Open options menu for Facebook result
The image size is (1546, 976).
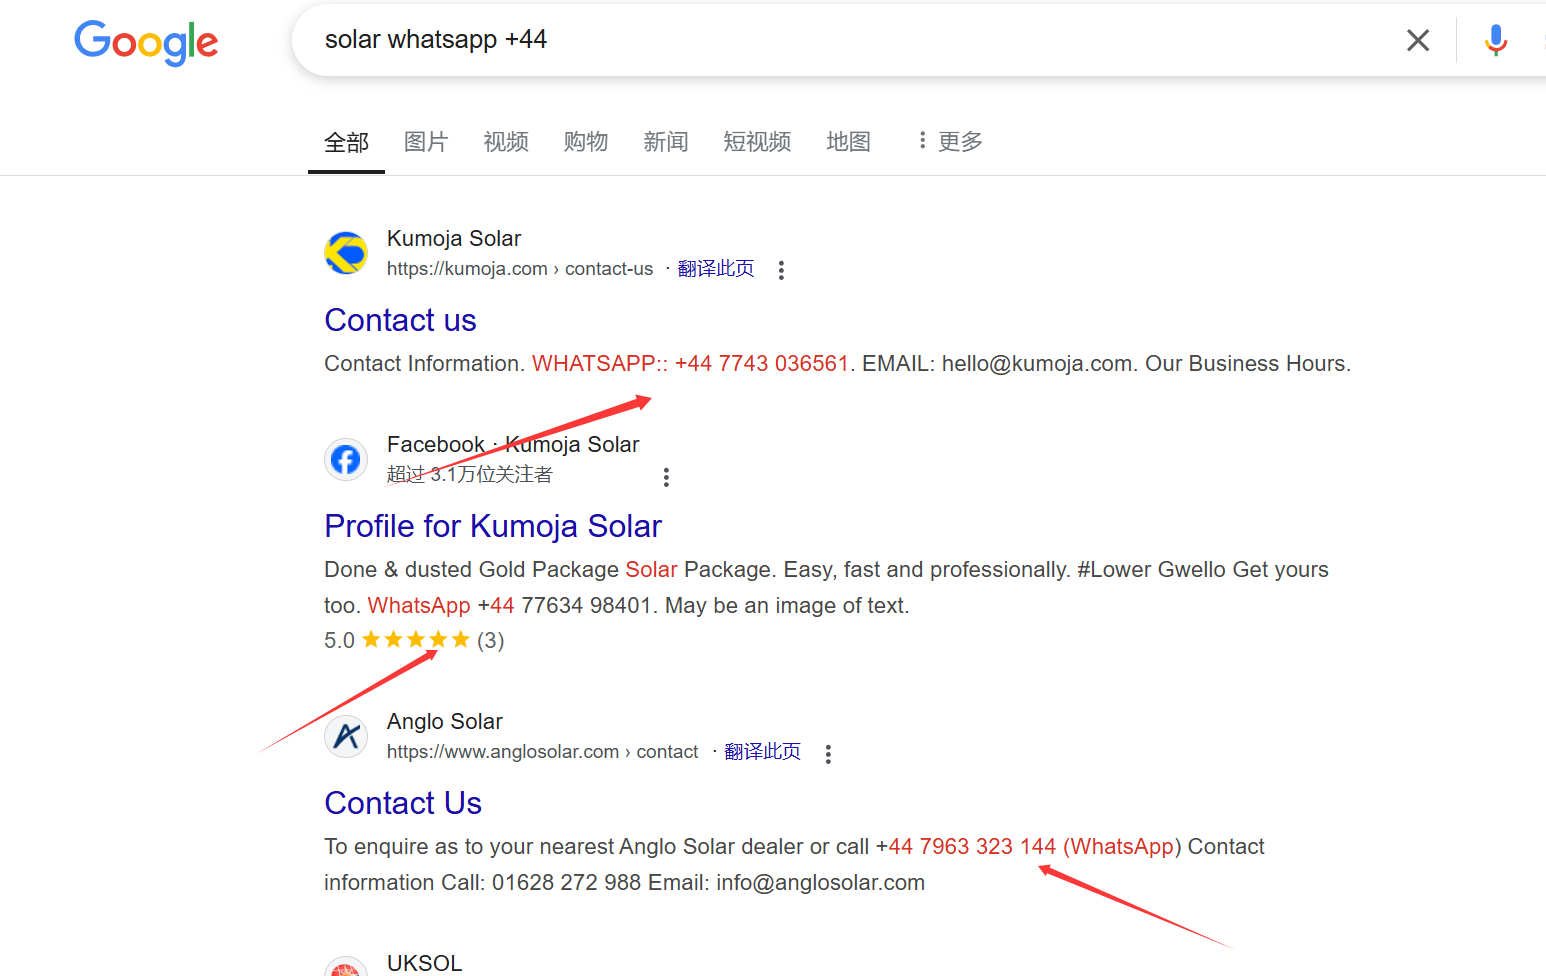pyautogui.click(x=666, y=477)
